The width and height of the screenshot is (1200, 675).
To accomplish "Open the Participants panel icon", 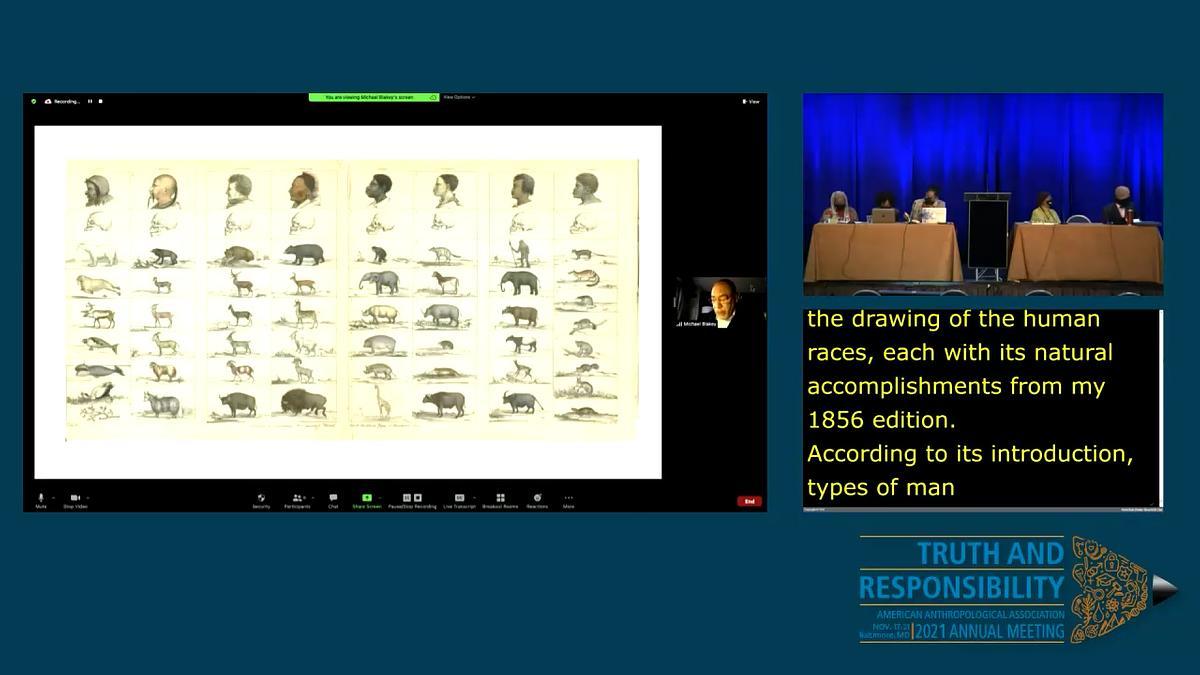I will (297, 498).
